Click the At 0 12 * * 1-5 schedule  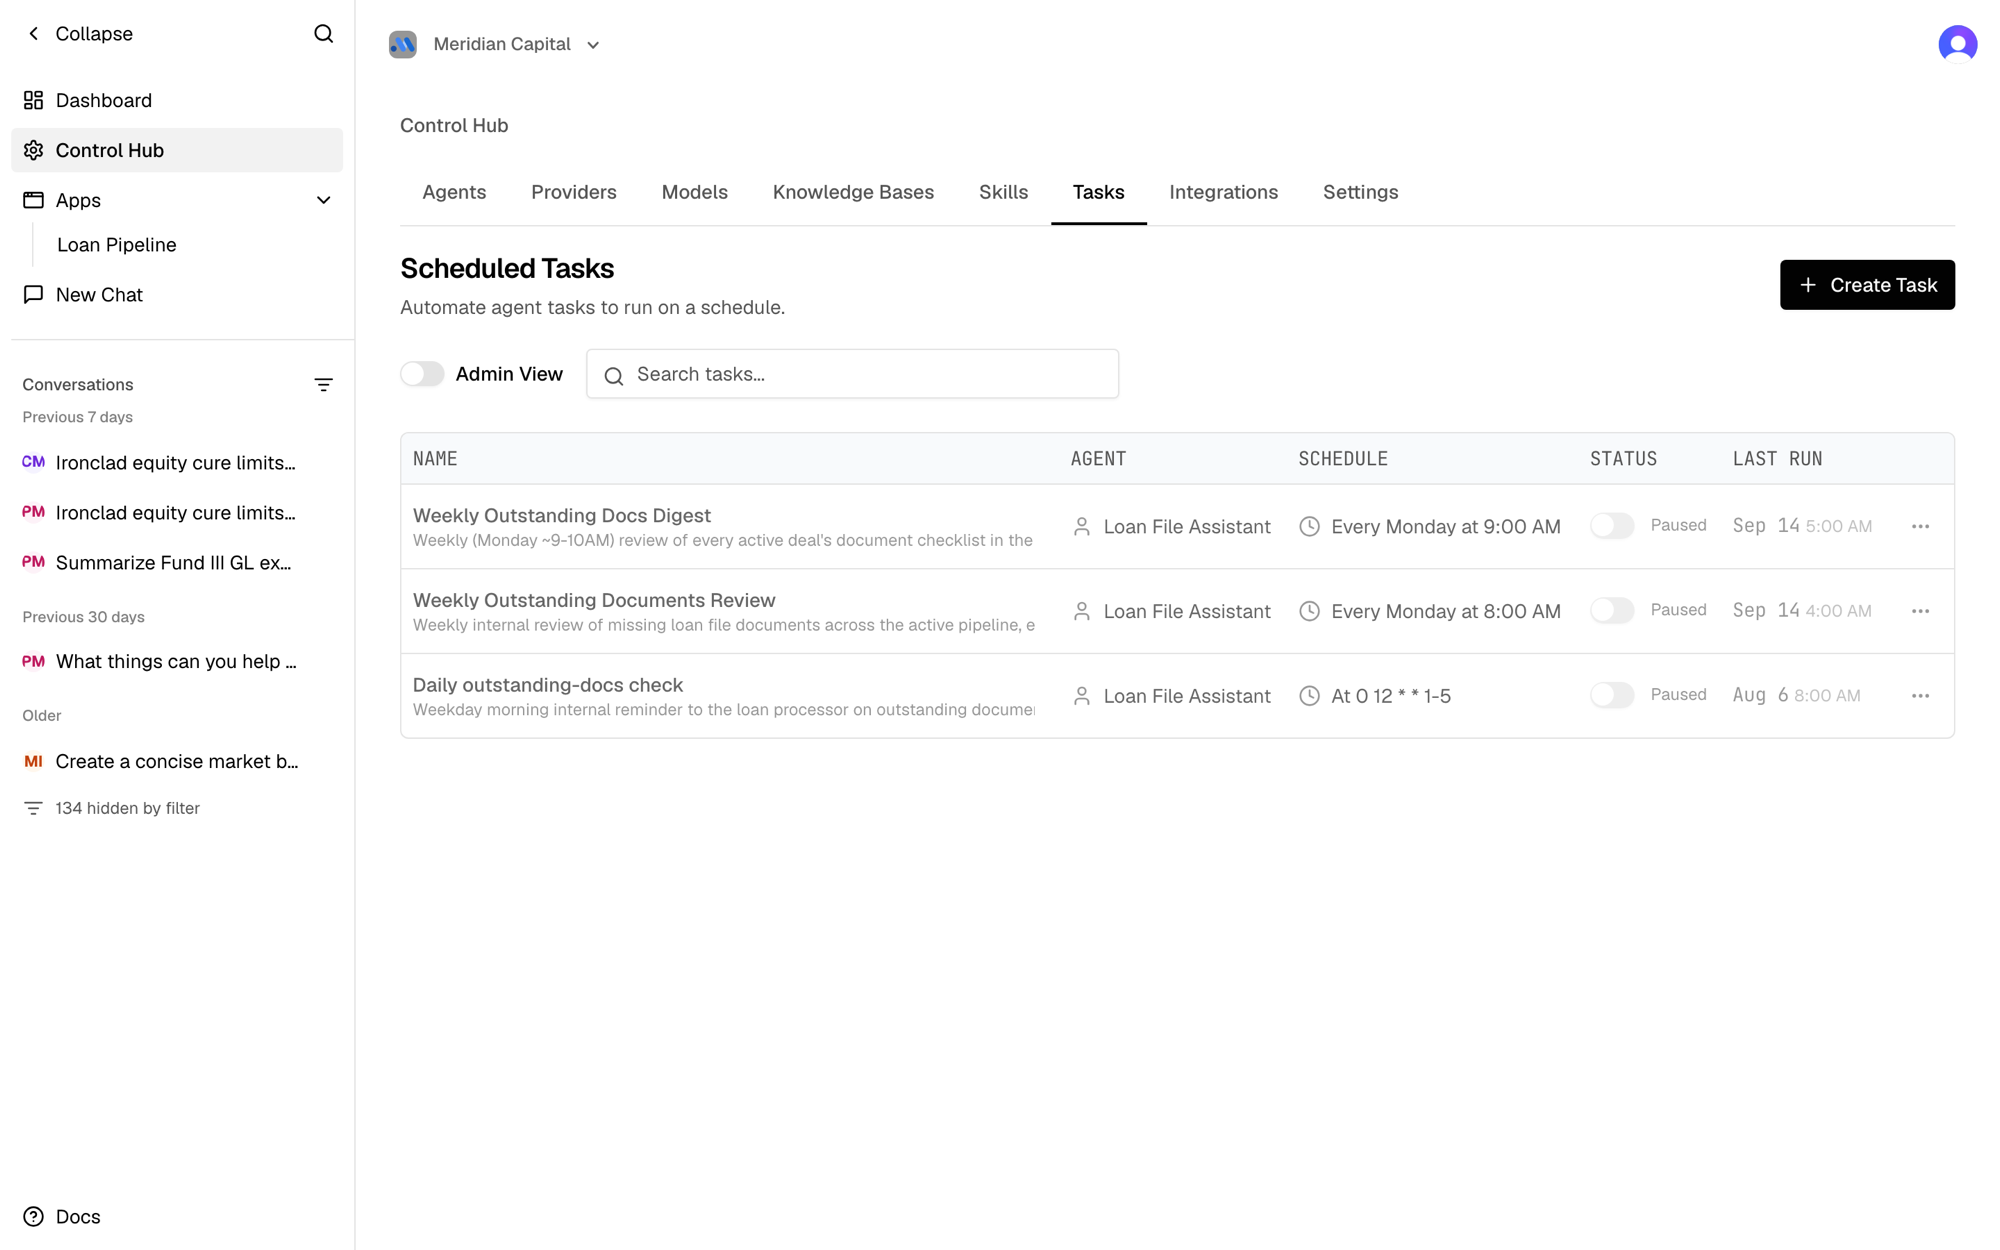(x=1391, y=696)
